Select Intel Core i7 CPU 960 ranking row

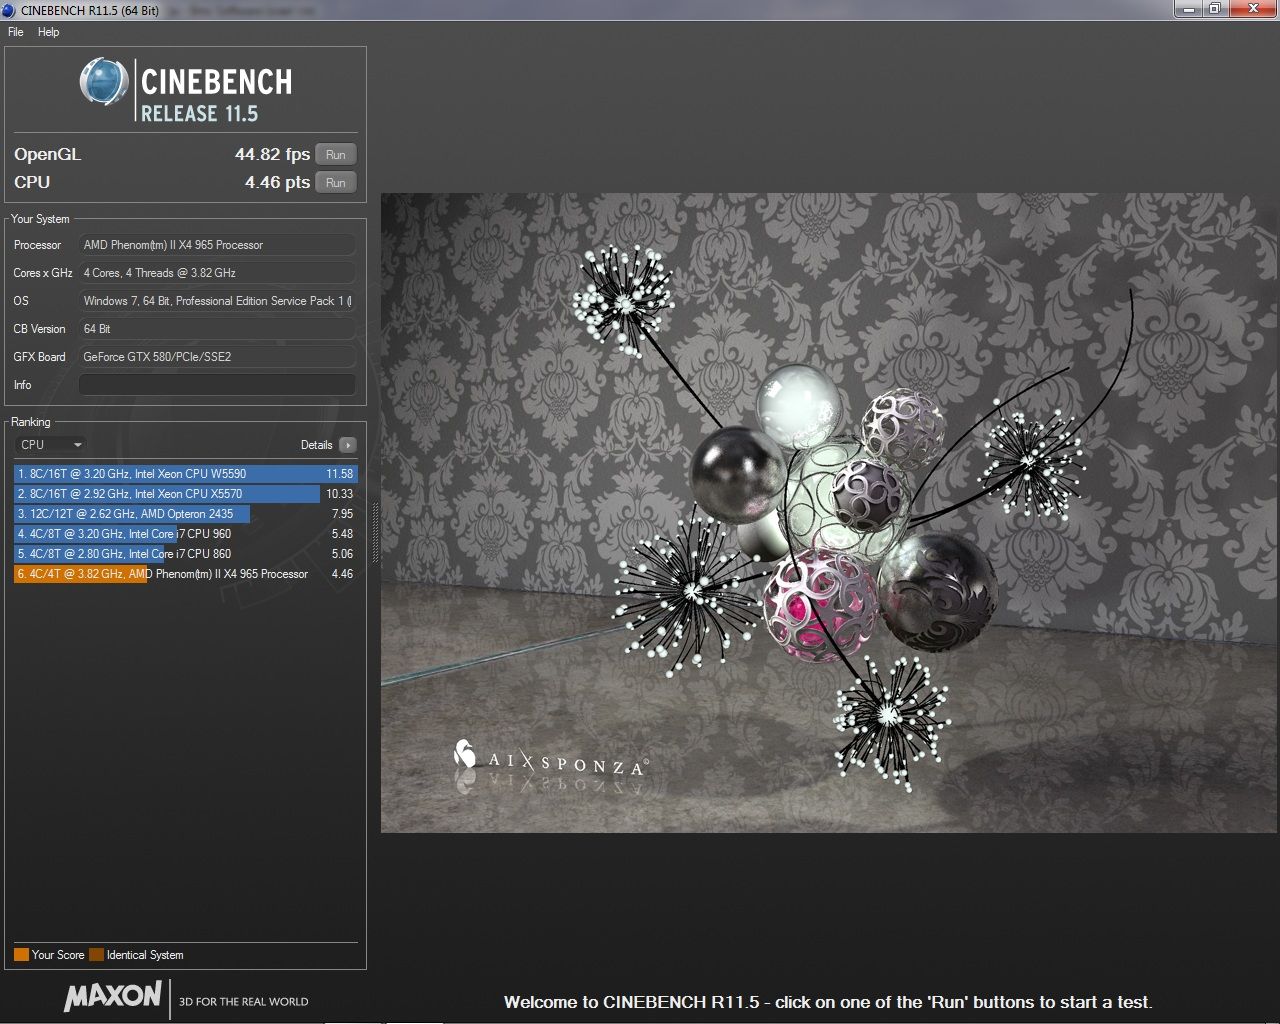coord(186,534)
